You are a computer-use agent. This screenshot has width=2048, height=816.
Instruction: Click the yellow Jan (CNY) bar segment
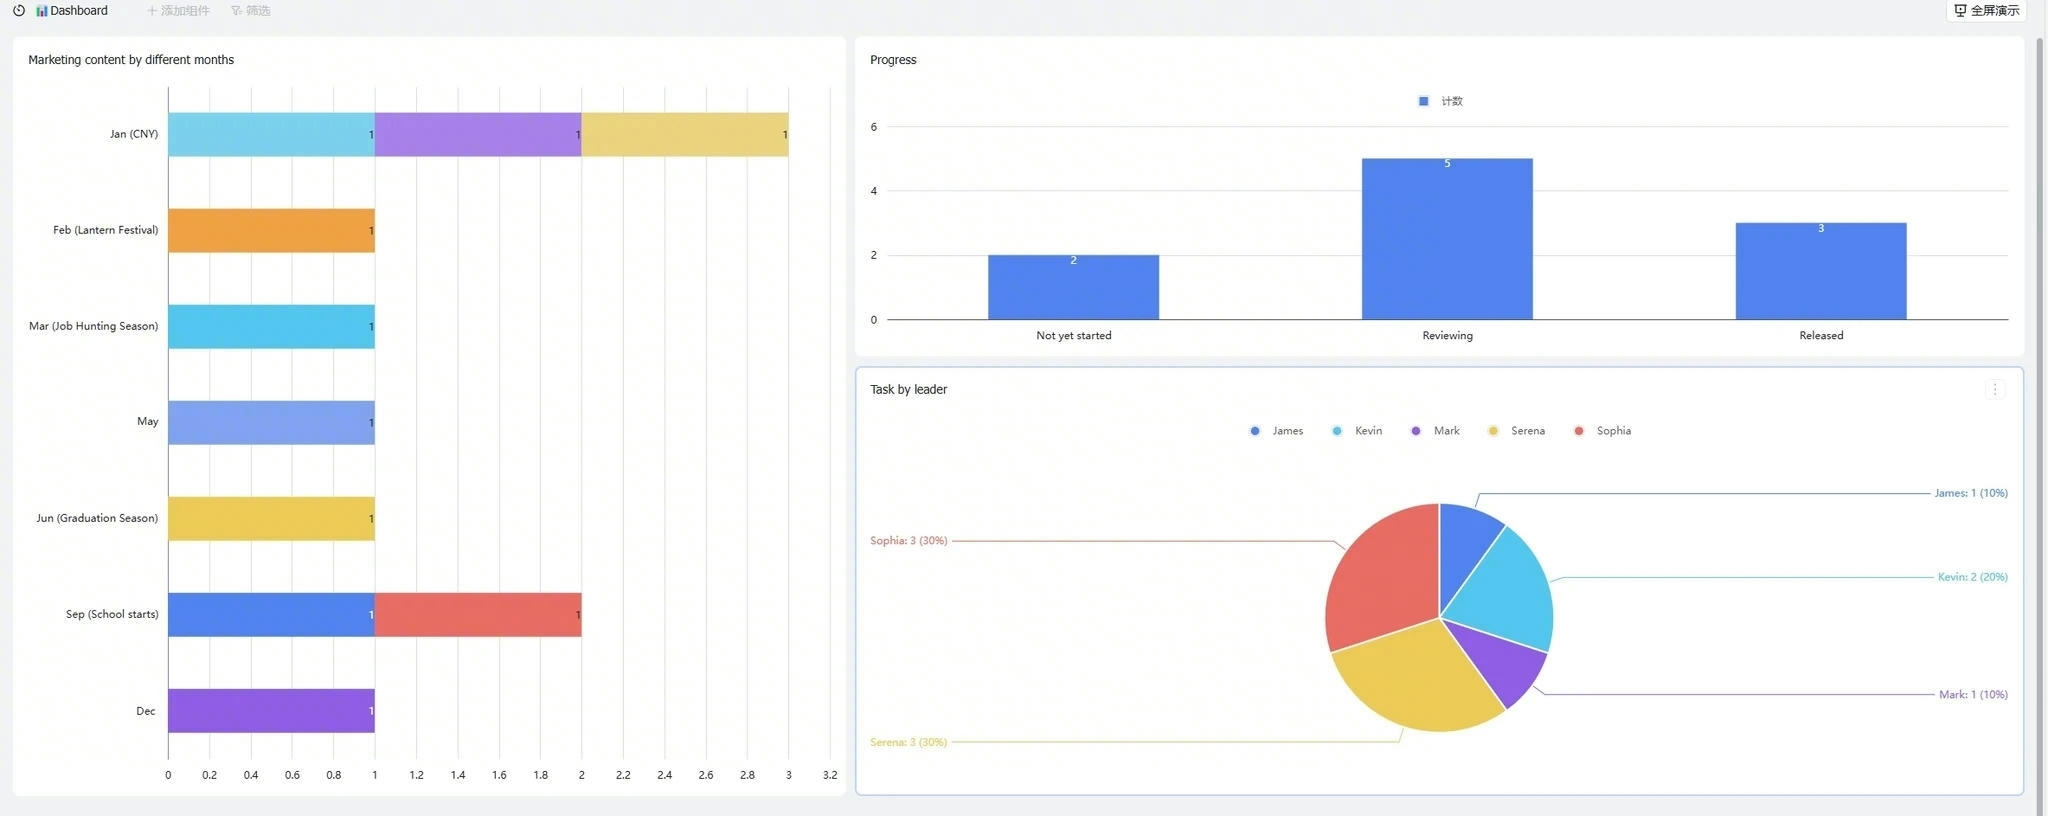pyautogui.click(x=685, y=134)
